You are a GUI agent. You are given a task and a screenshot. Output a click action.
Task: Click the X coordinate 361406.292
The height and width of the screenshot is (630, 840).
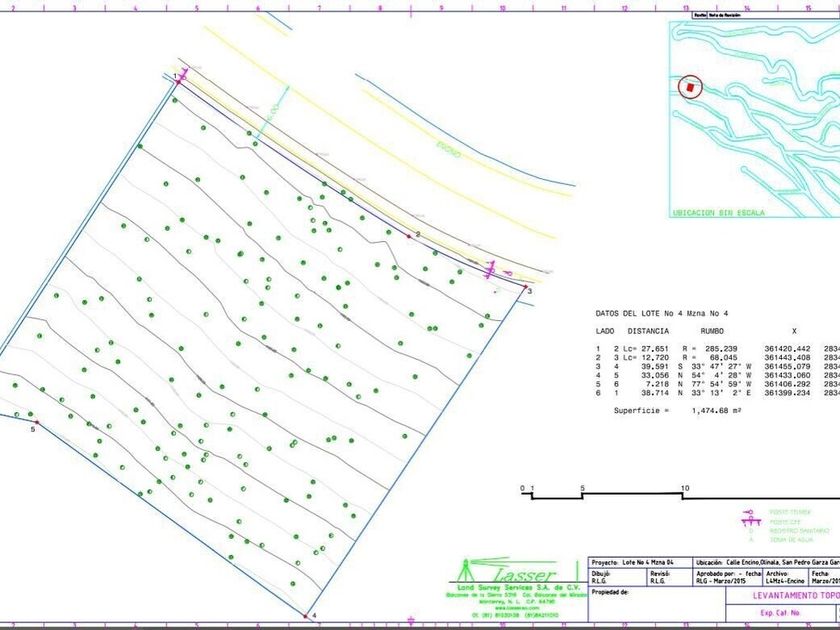(788, 384)
